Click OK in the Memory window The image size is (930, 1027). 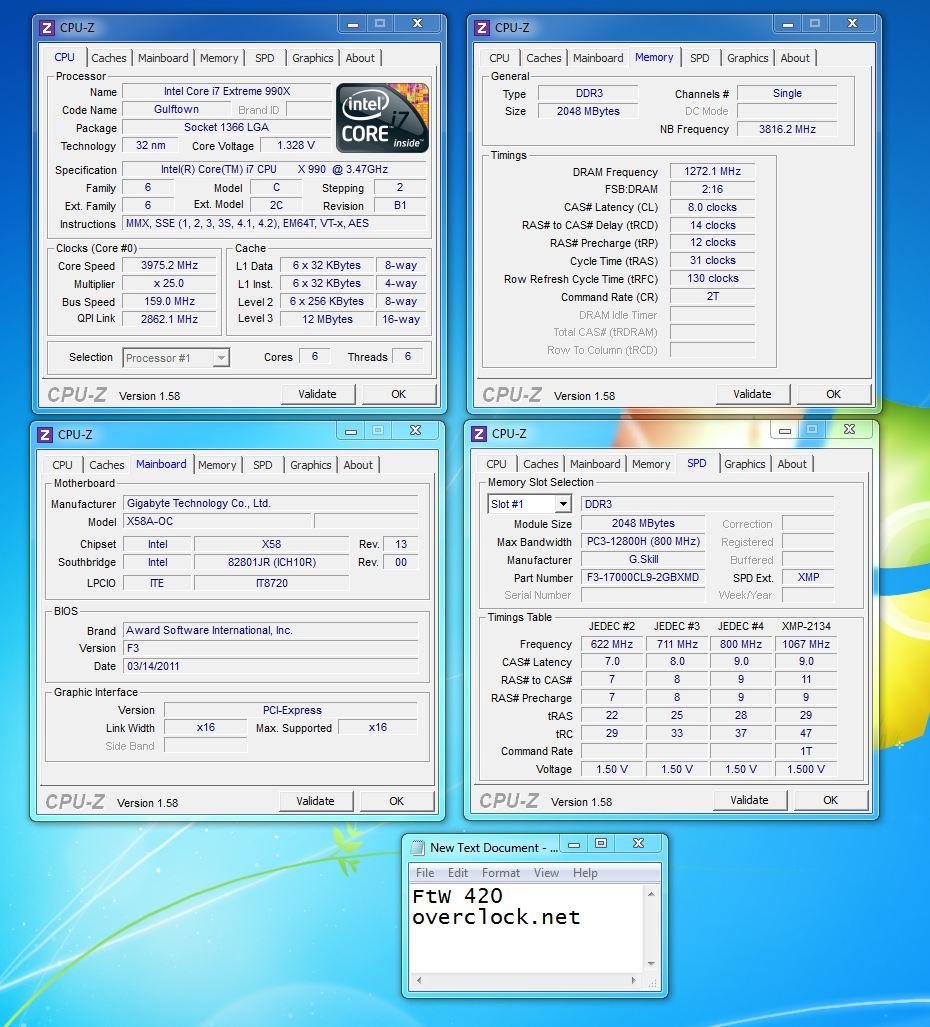coord(833,394)
